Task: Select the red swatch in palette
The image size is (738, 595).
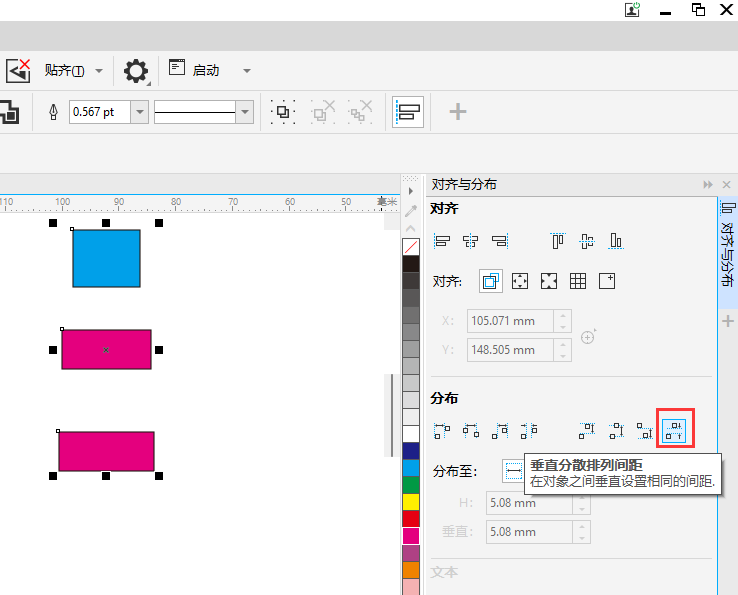Action: pos(411,519)
